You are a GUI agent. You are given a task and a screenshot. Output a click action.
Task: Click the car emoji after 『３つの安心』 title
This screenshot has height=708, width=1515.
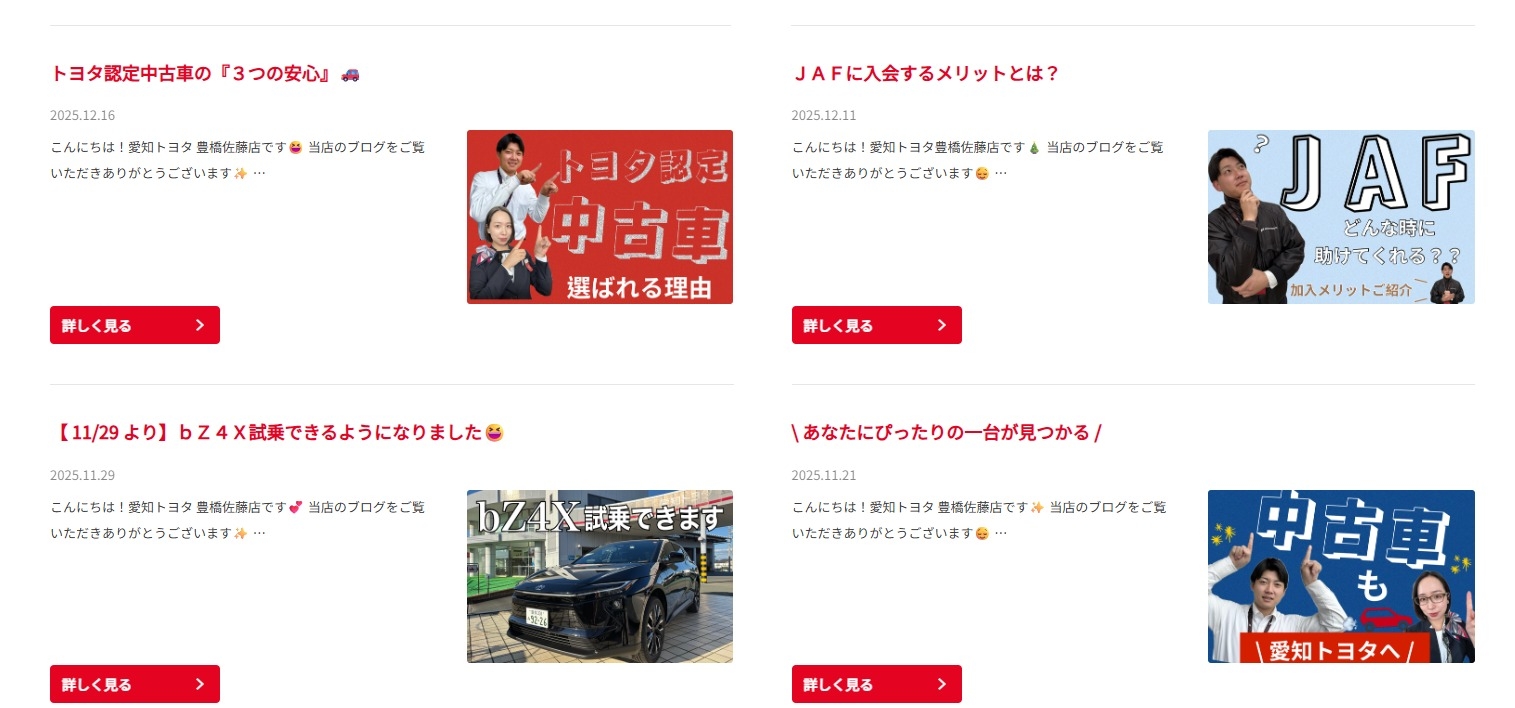coord(350,74)
